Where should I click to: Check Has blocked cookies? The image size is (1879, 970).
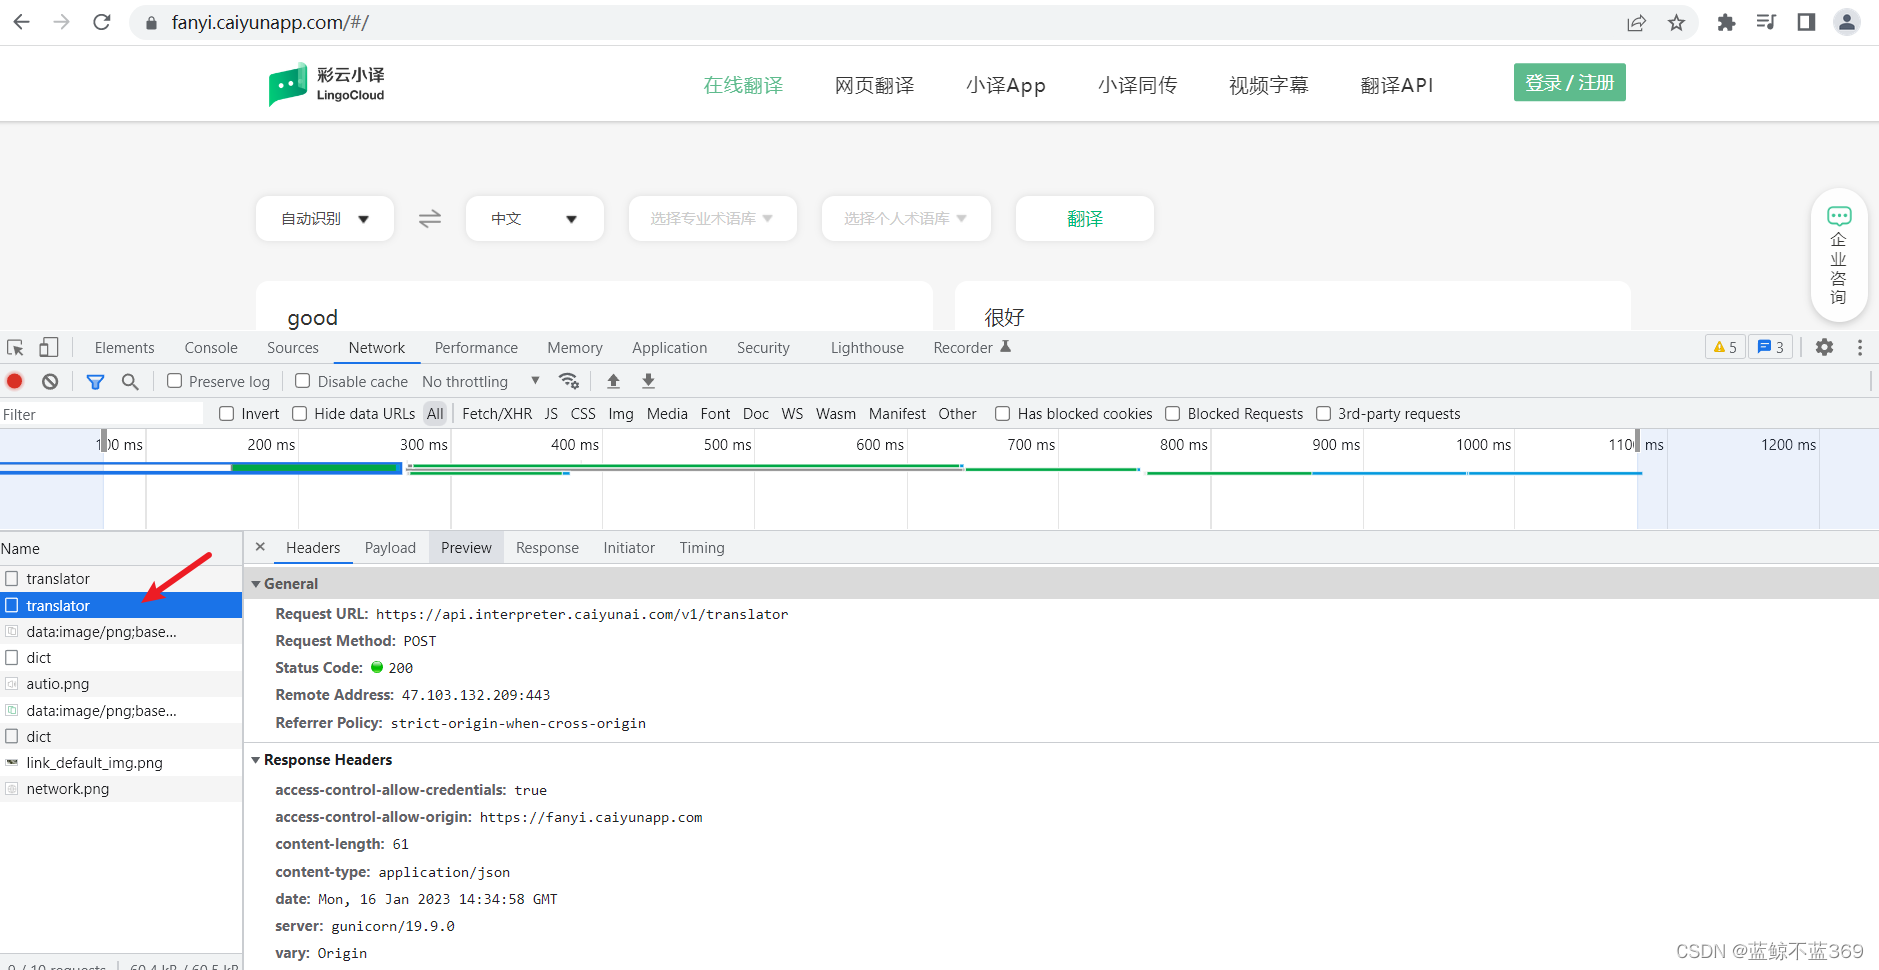pyautogui.click(x=1002, y=414)
